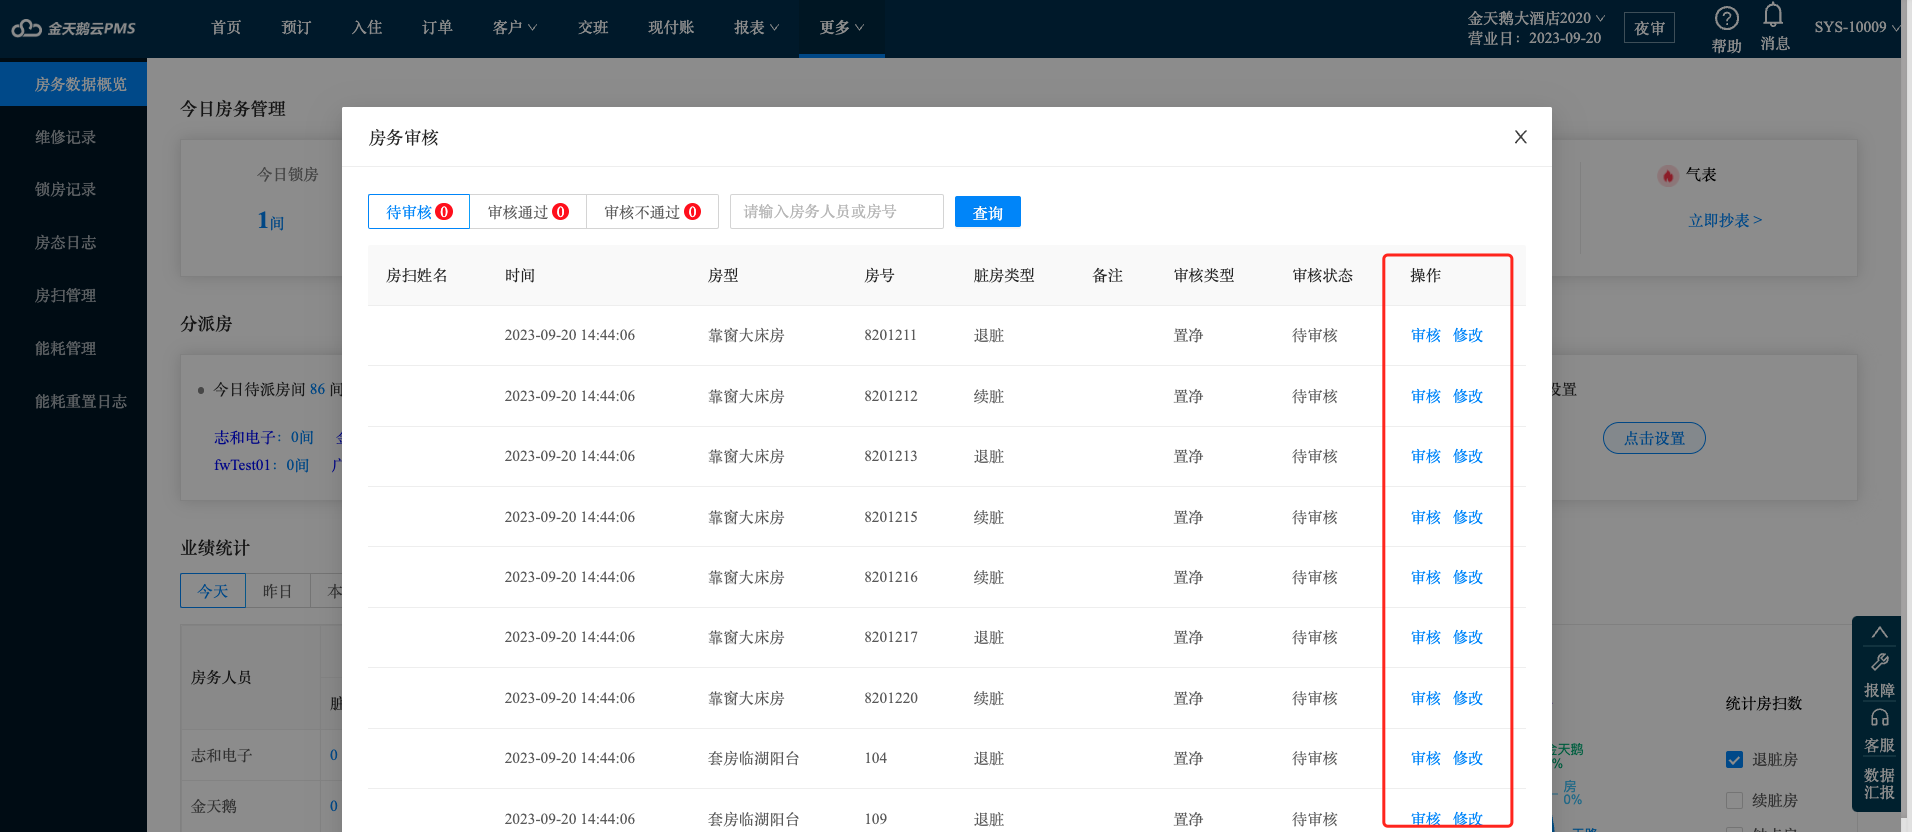Click the 气表 flame icon
This screenshot has width=1912, height=832.
(1667, 176)
